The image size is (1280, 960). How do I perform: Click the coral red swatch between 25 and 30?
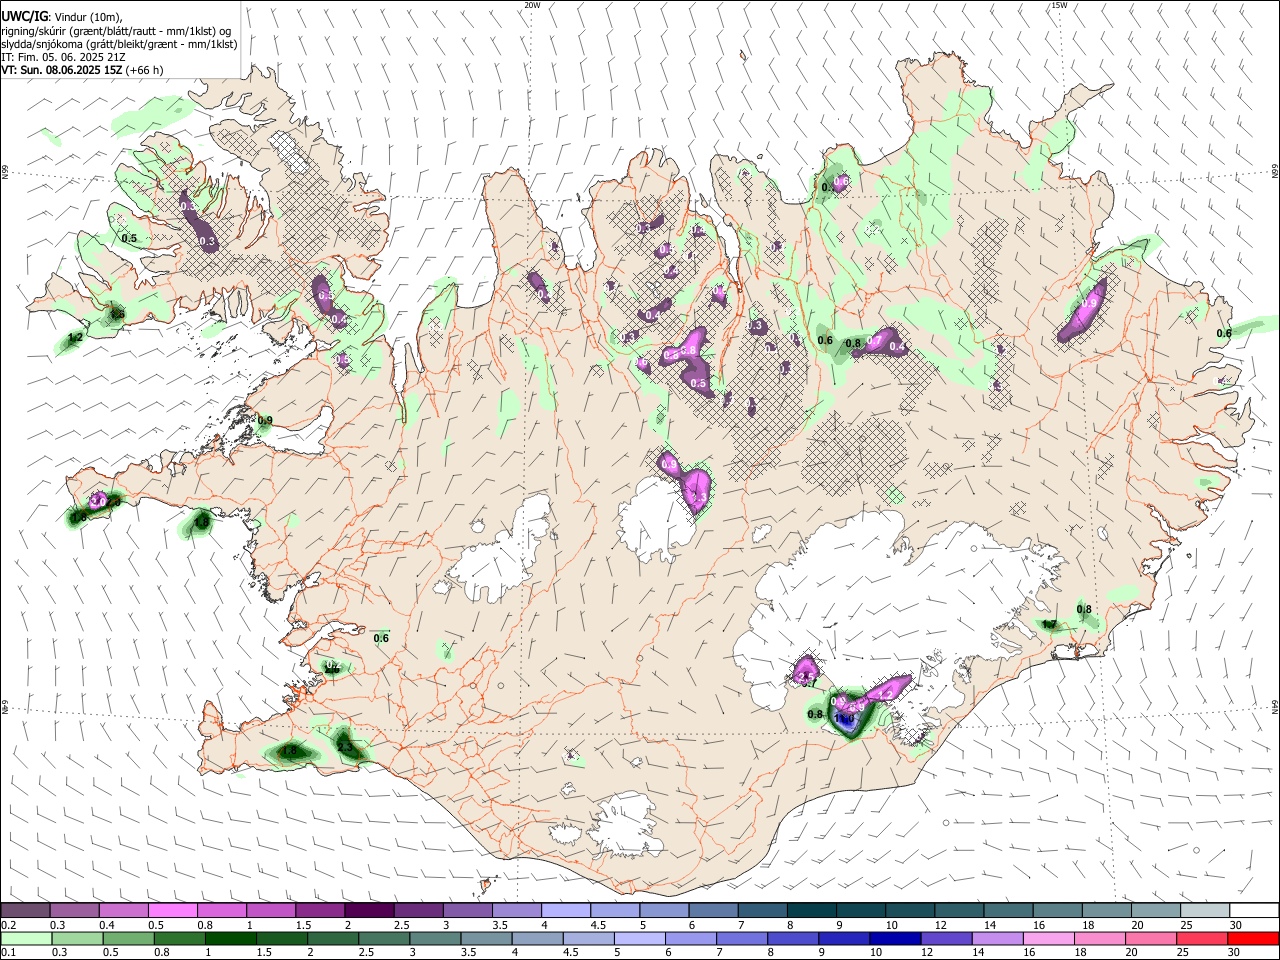[1203, 938]
